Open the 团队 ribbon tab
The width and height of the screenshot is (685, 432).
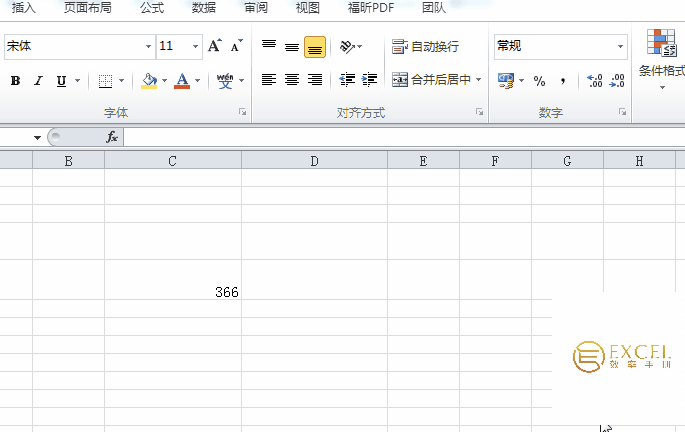(x=434, y=8)
